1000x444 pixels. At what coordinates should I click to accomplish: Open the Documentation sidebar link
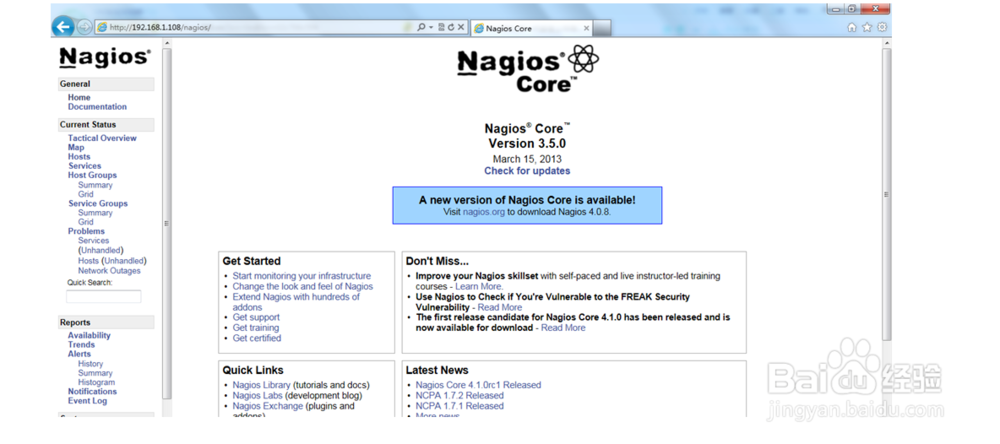98,107
